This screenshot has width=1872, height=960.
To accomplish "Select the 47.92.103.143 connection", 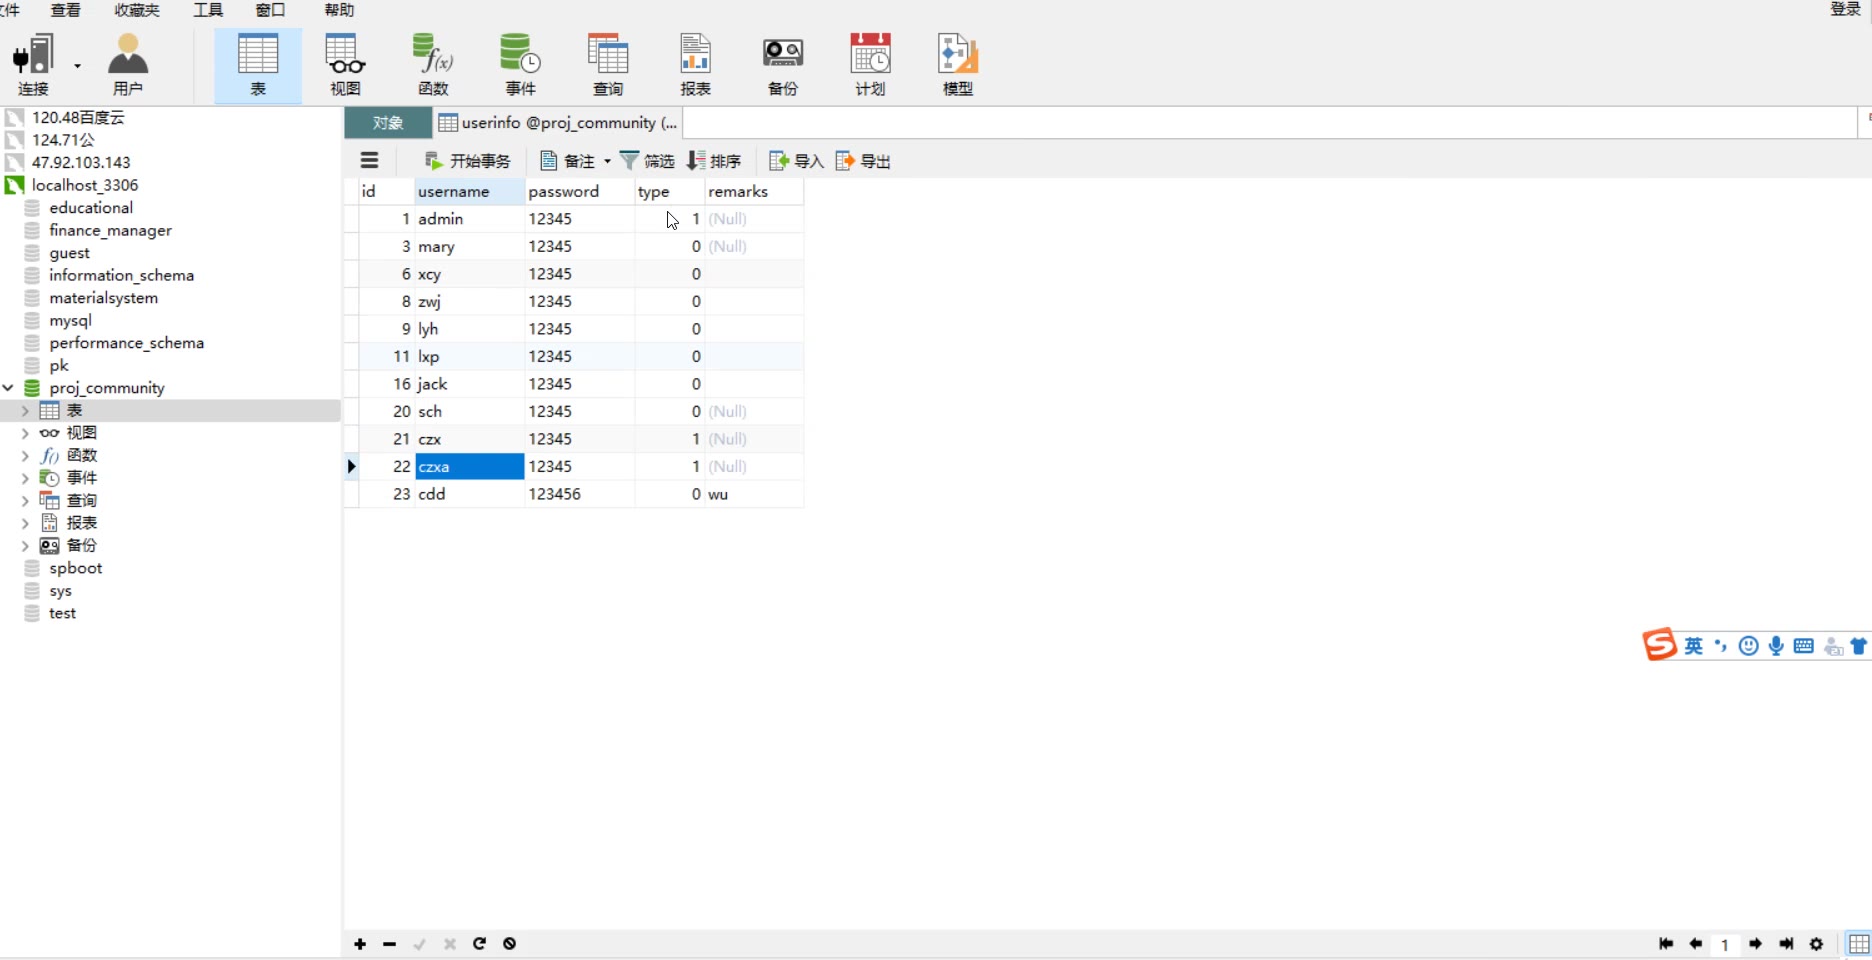I will click(81, 162).
